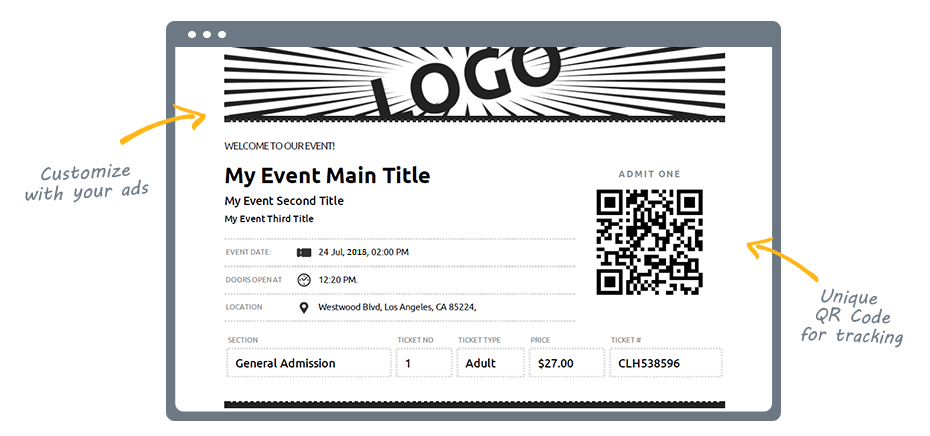The image size is (930, 436).
Task: Click the ticket icon beside event date
Action: [304, 252]
